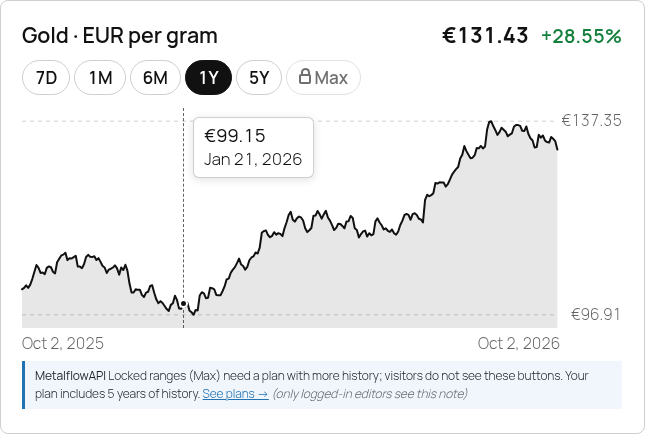Click the vertical dashed crosshair line
645x434 pixels.
tap(183, 218)
